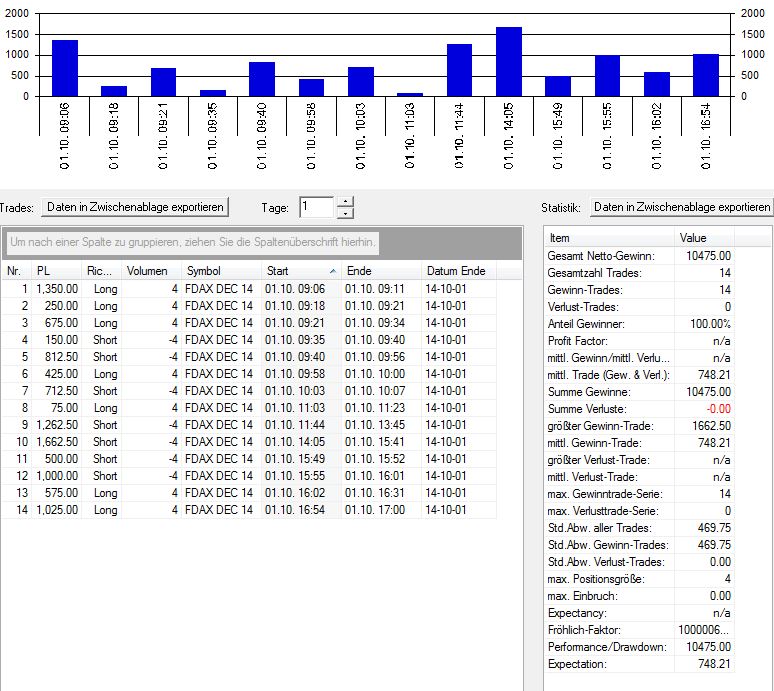Screen dimensions: 774x691
Task: Select trade row with PL 1,350.00
Action: 249,289
